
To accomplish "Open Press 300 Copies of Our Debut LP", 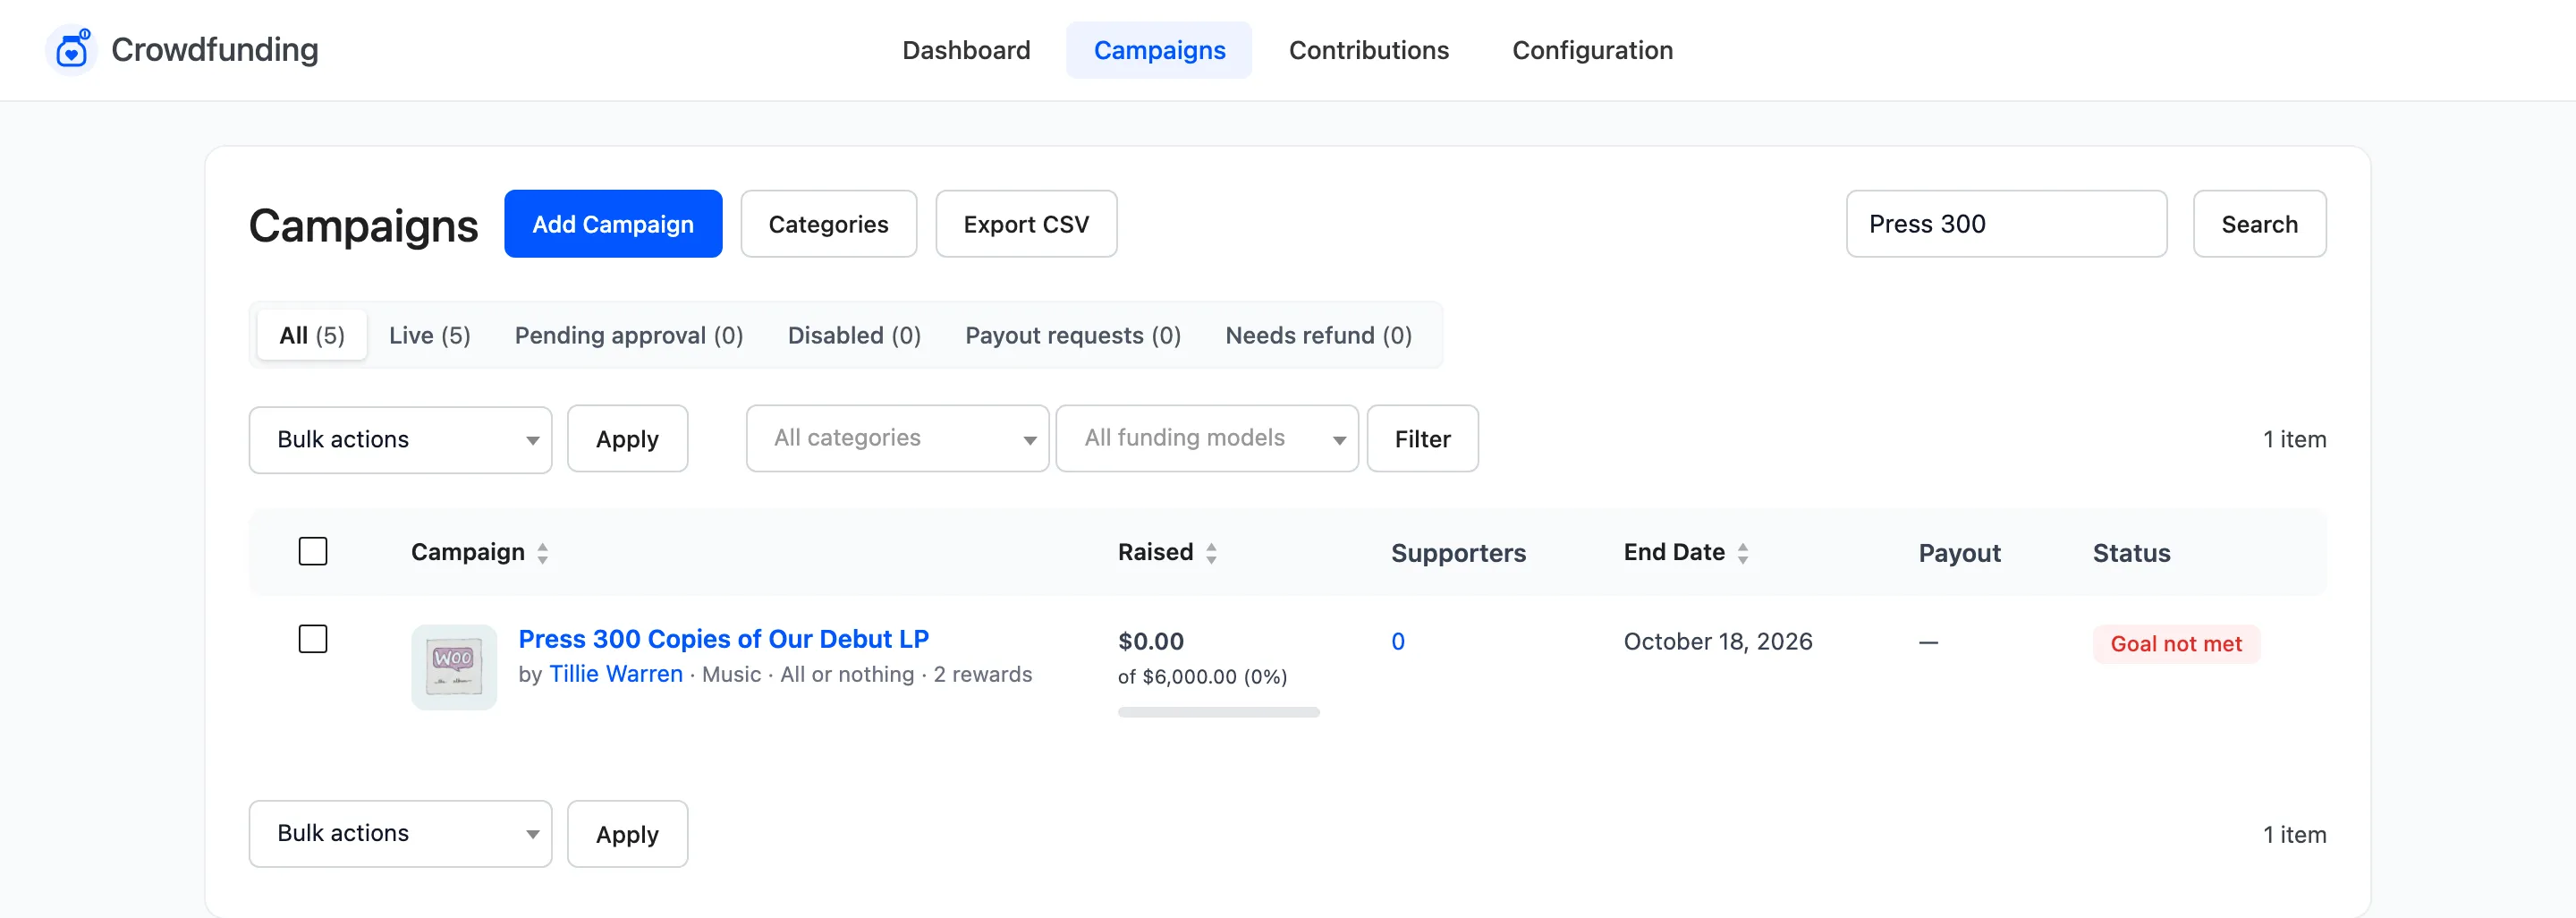I will (723, 639).
